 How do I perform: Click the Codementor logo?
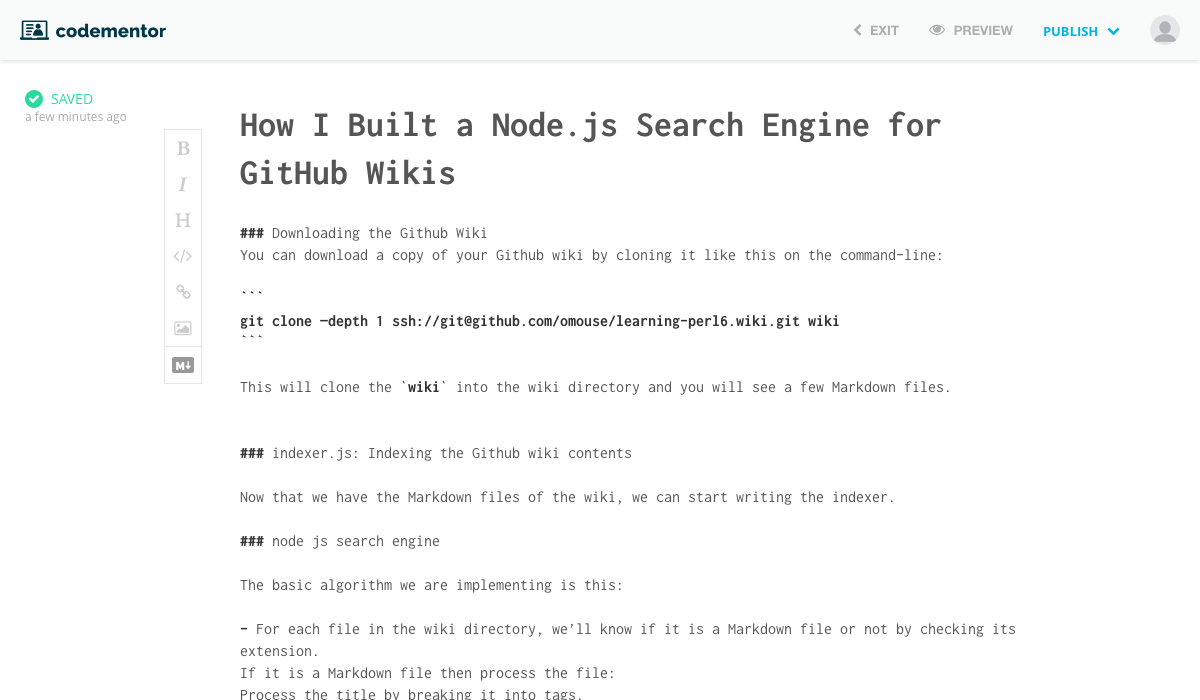[x=94, y=31]
